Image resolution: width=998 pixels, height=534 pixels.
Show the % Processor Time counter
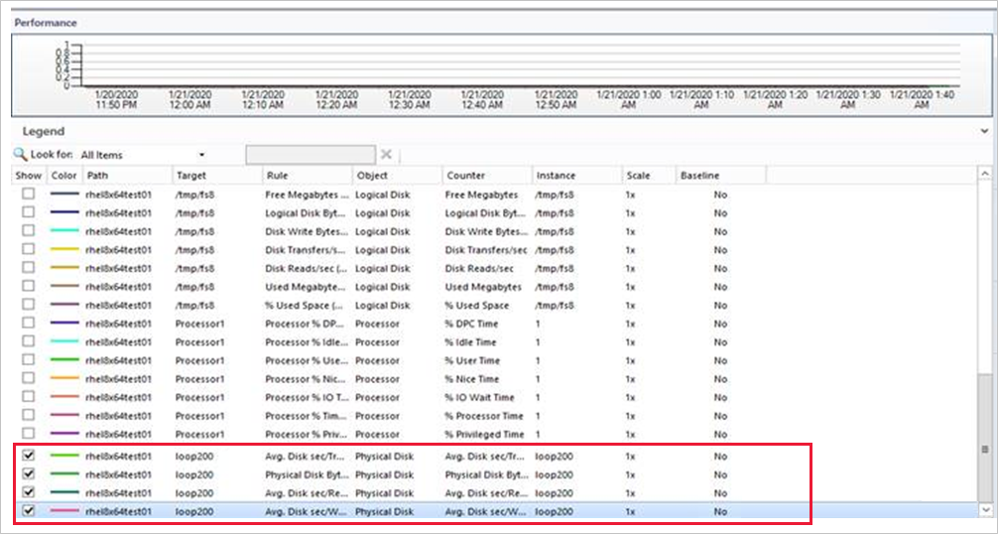click(29, 416)
